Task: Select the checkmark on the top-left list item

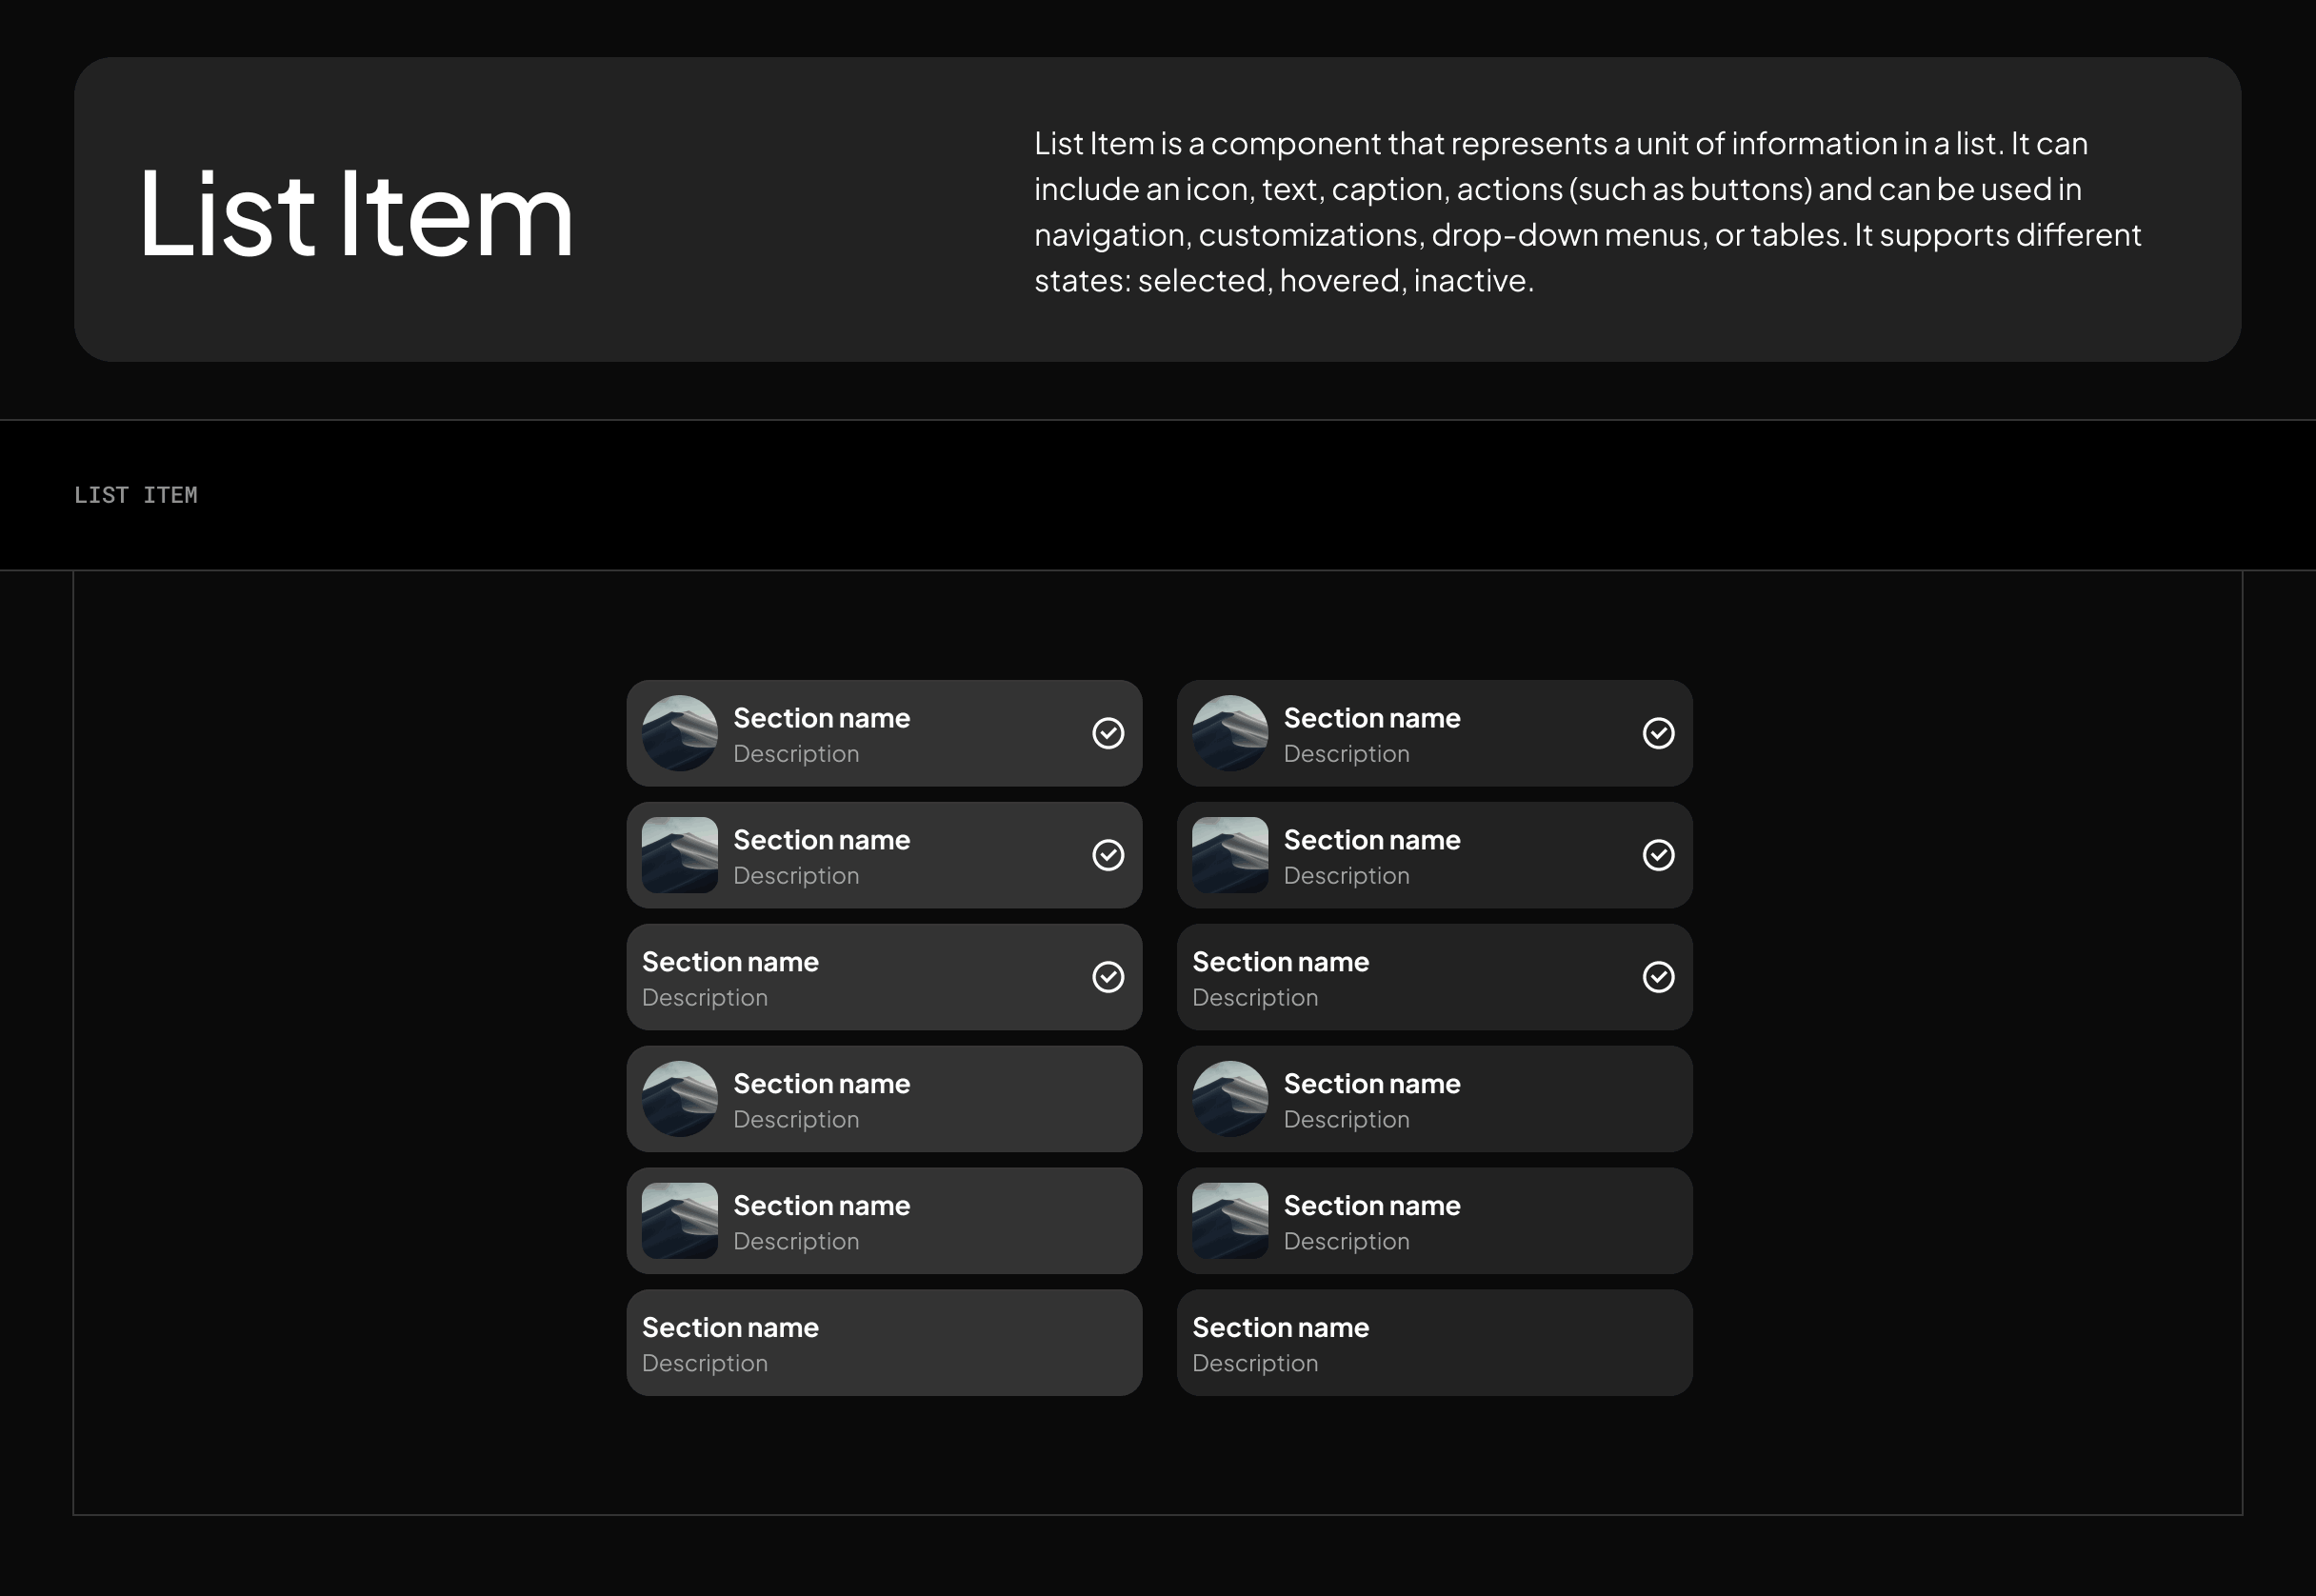Action: tap(1108, 733)
